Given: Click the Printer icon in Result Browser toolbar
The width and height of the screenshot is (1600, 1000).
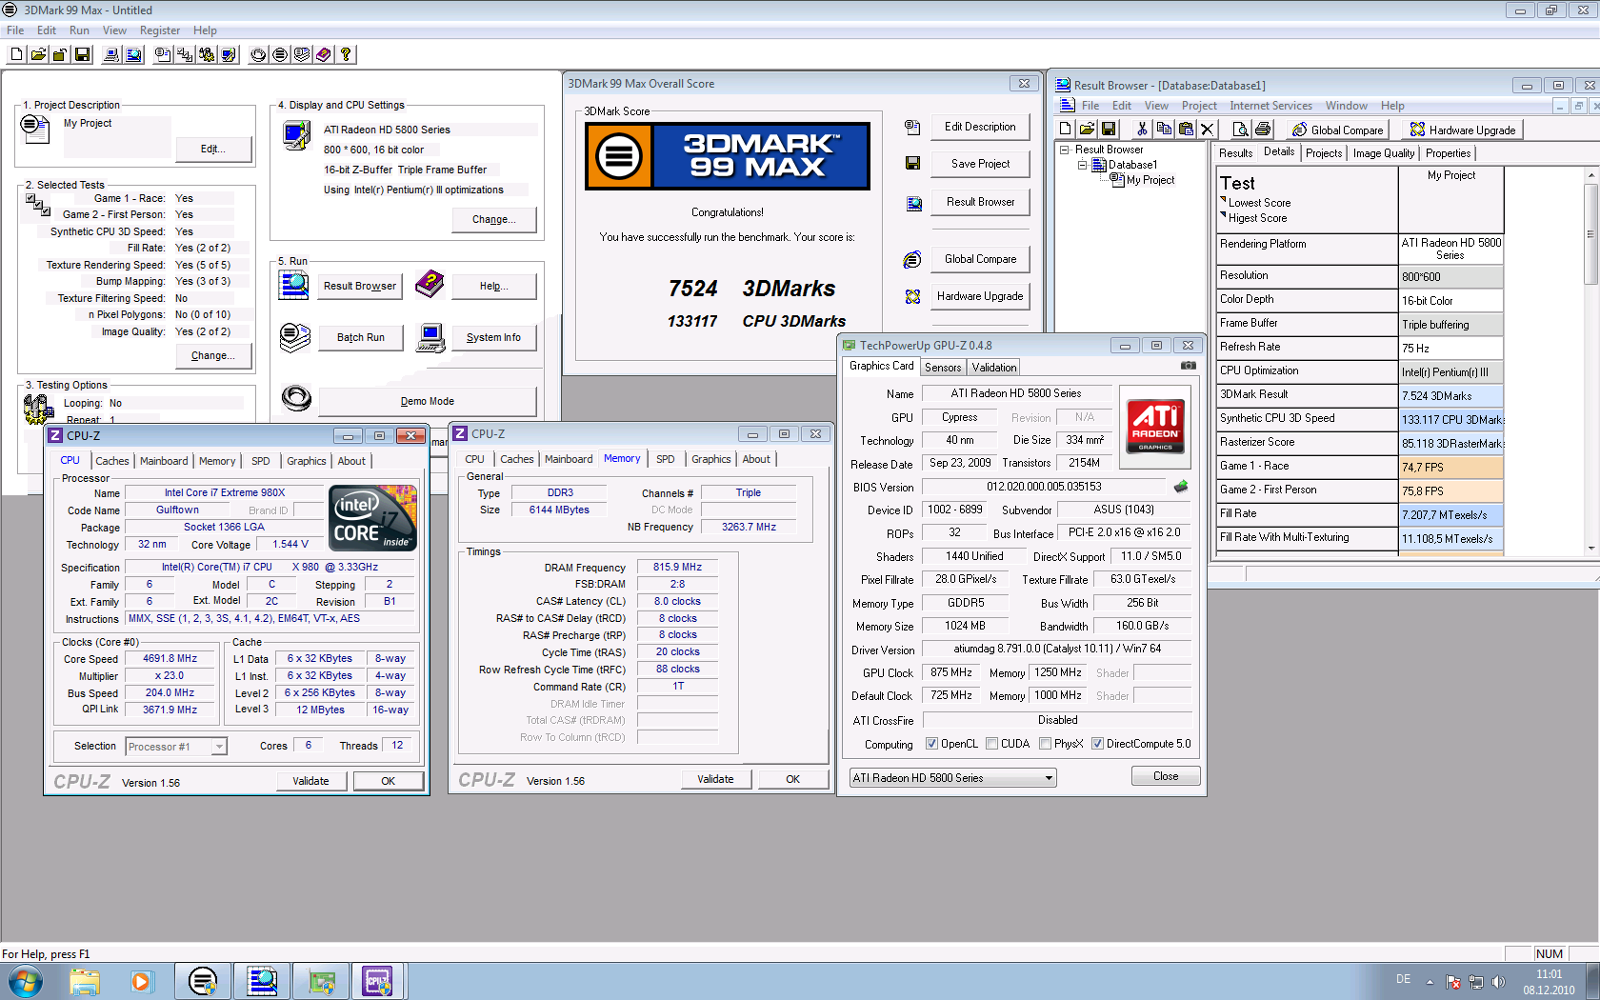Looking at the screenshot, I should click(1262, 129).
